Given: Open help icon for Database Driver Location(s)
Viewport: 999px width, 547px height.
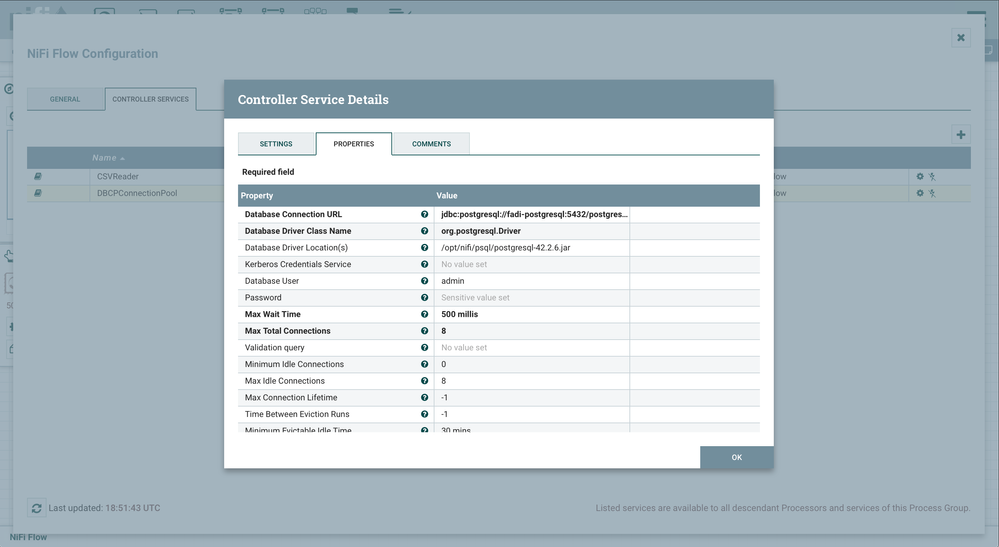Looking at the screenshot, I should click(x=424, y=248).
